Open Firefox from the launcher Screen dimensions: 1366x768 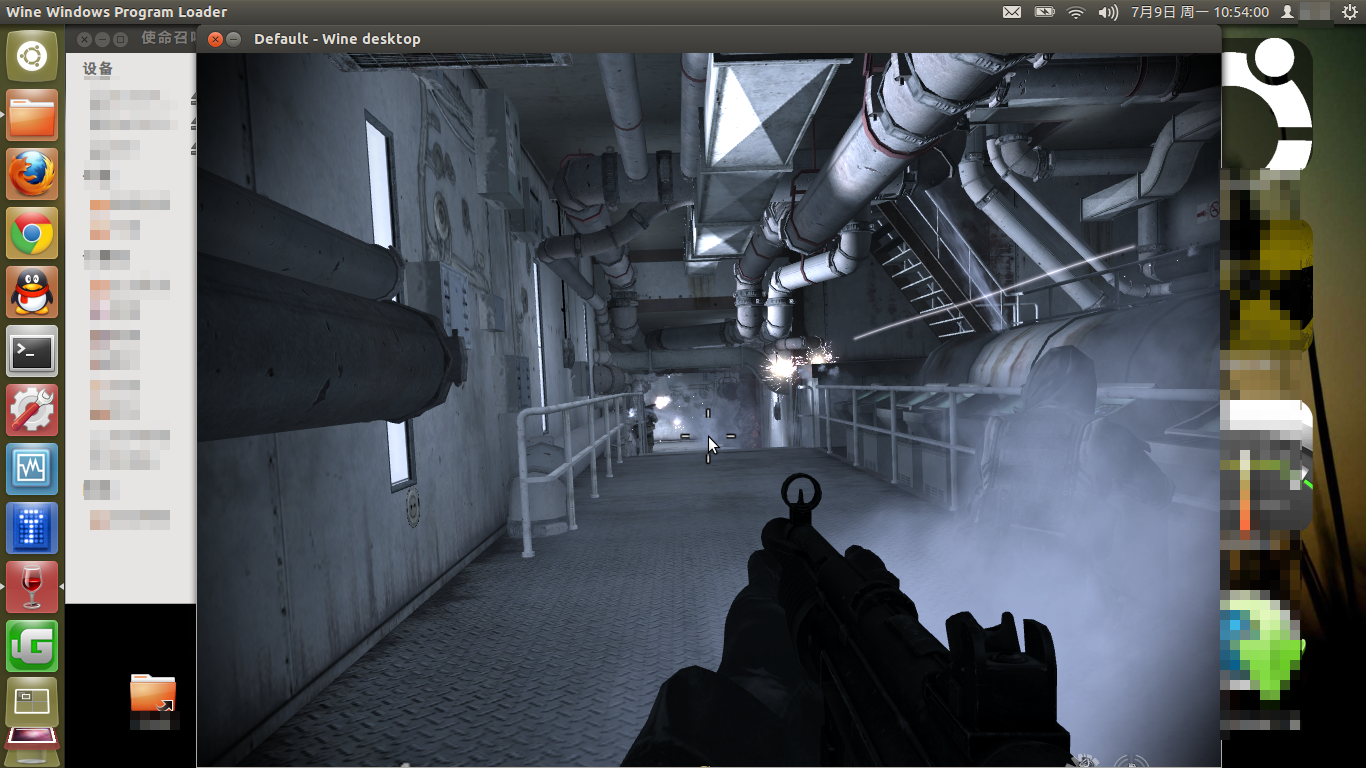click(32, 174)
